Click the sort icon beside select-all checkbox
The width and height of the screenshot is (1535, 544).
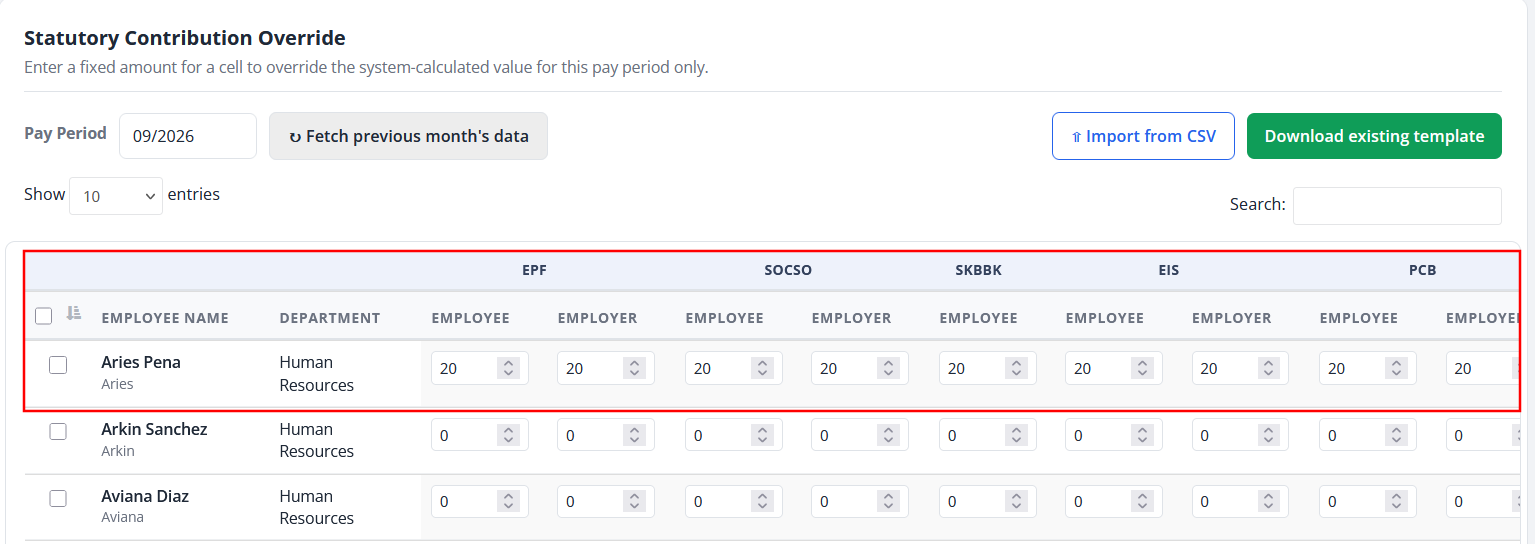[73, 314]
